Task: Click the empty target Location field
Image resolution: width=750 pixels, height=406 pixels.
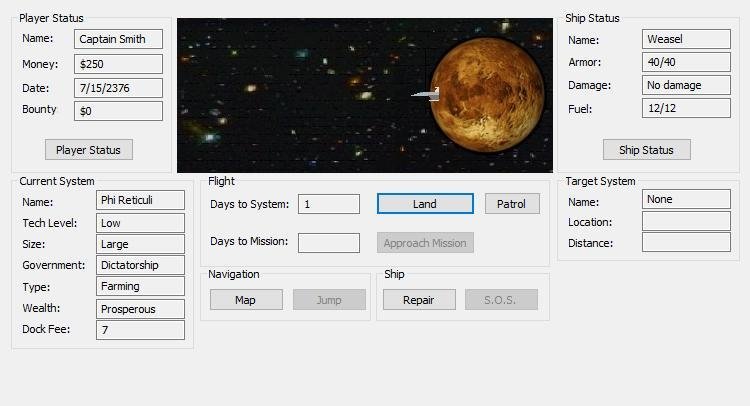Action: [x=686, y=221]
